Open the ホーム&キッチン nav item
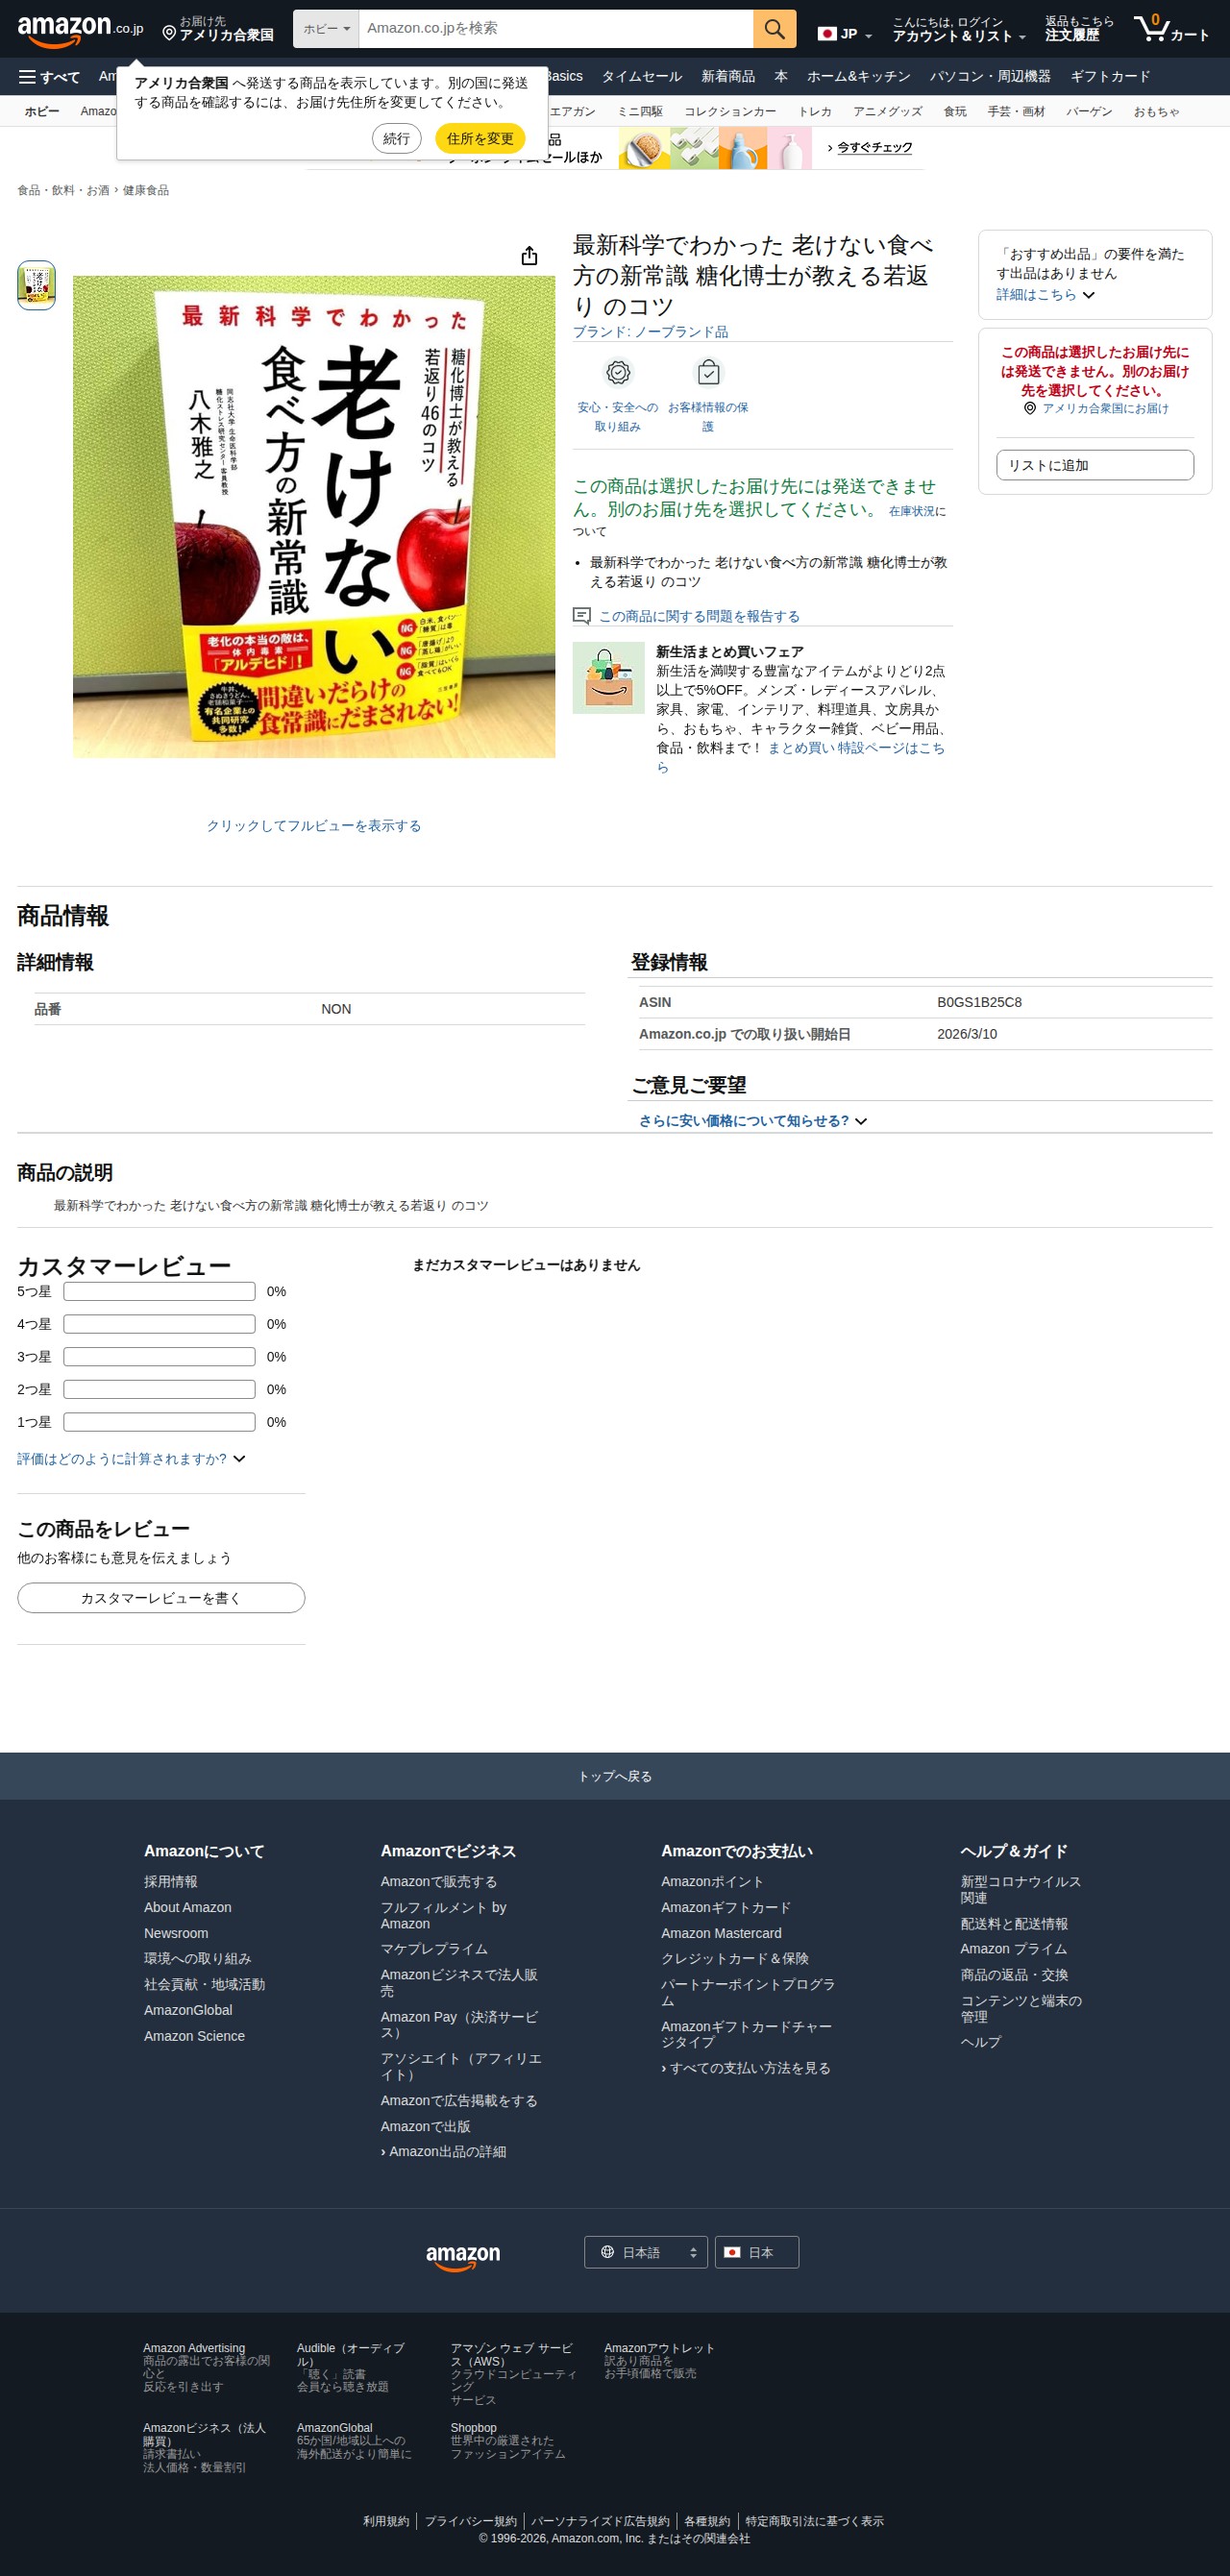 (859, 77)
